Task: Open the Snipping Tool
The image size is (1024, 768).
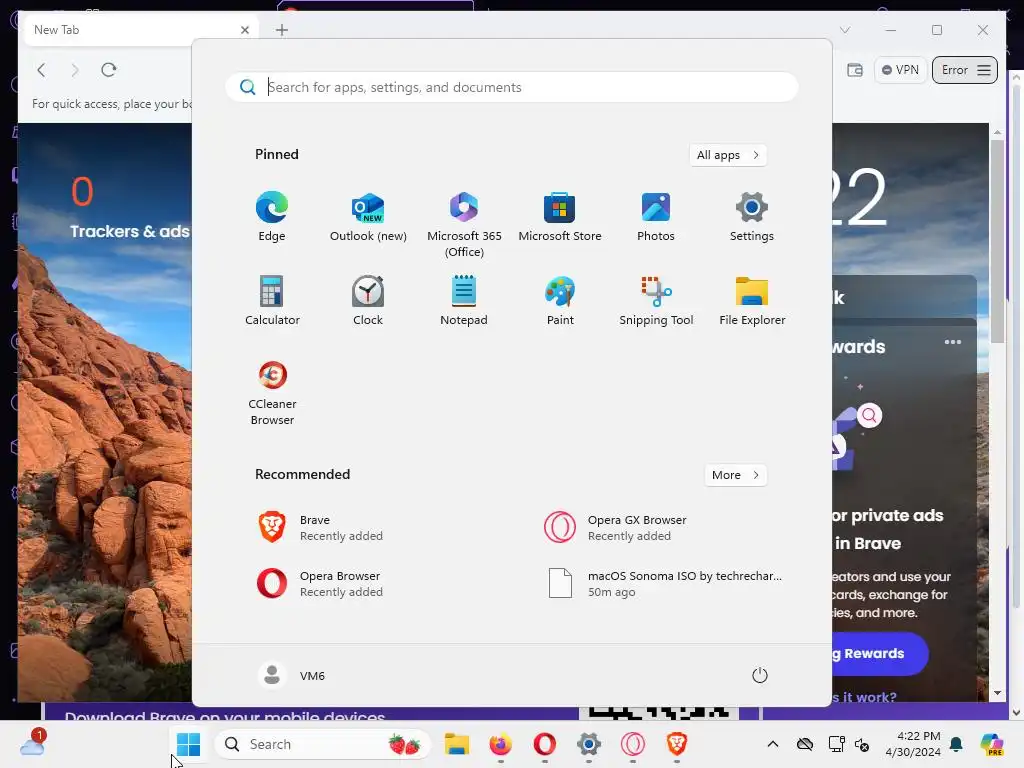Action: (656, 300)
